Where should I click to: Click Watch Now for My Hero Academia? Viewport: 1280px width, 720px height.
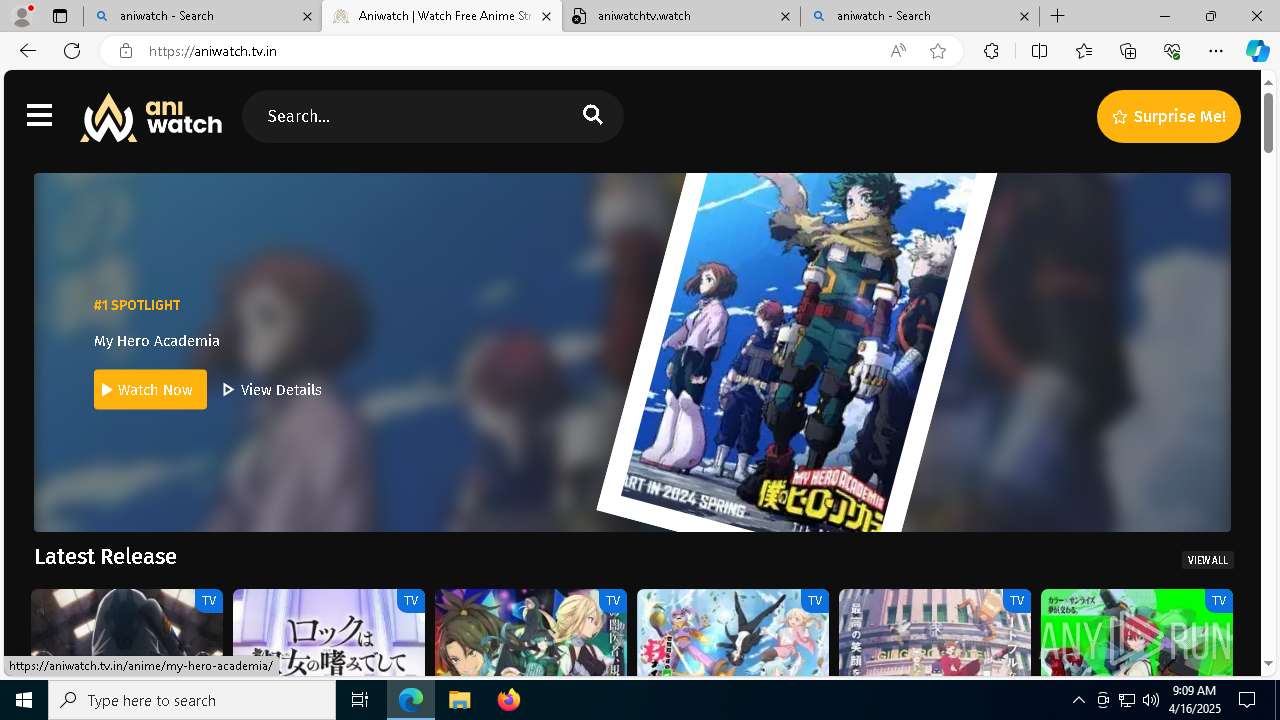(150, 390)
